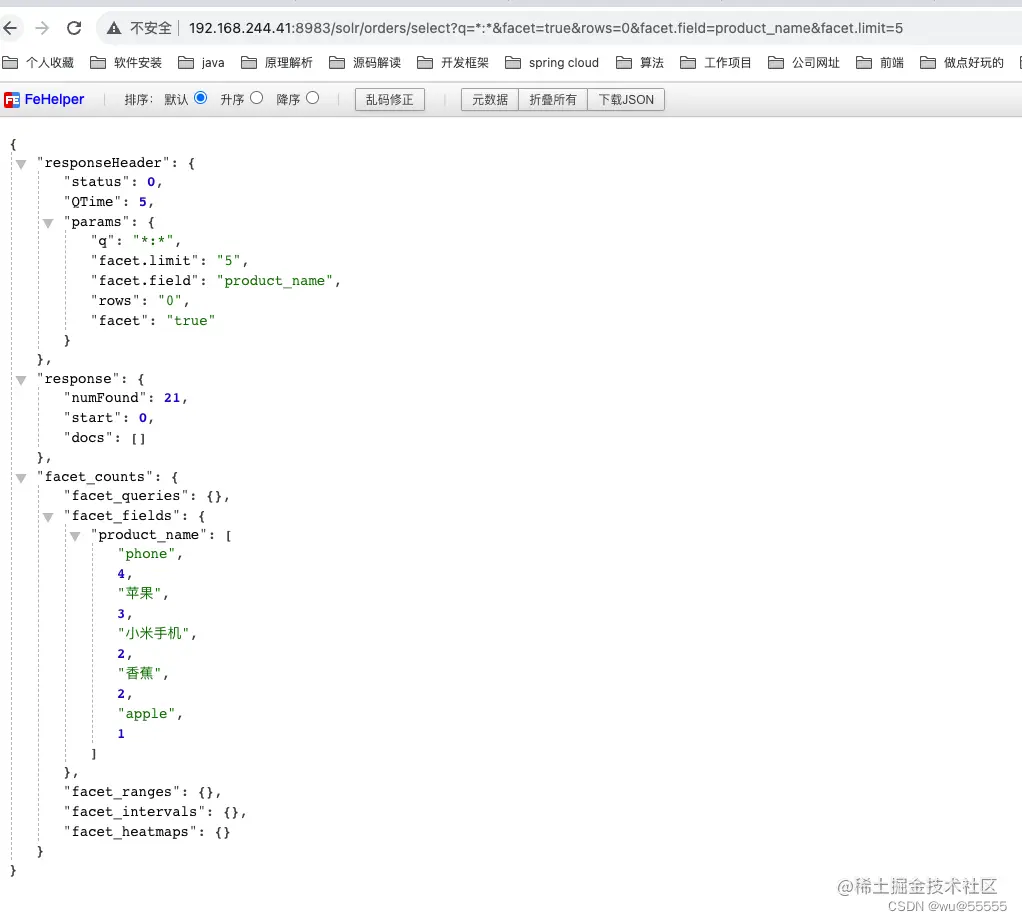The image size is (1022, 921).
Task: Click the FeHelper name link
Action: (55, 100)
